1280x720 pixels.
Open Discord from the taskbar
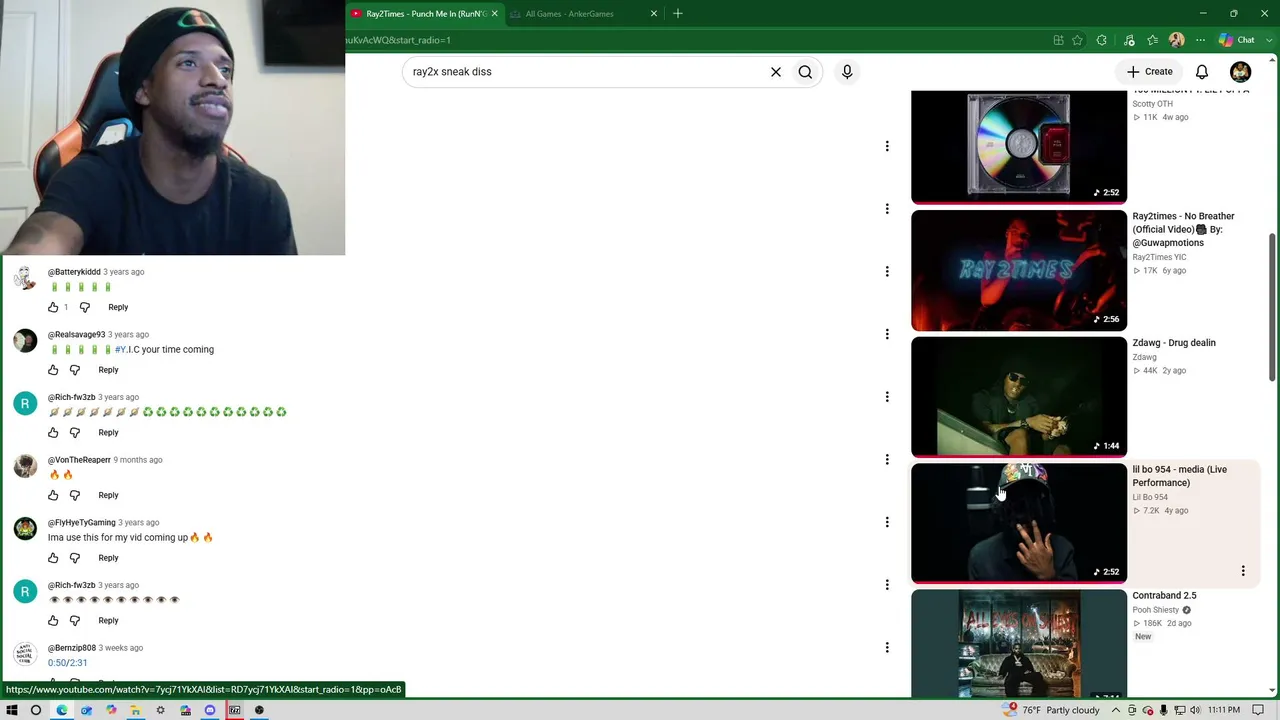click(210, 710)
